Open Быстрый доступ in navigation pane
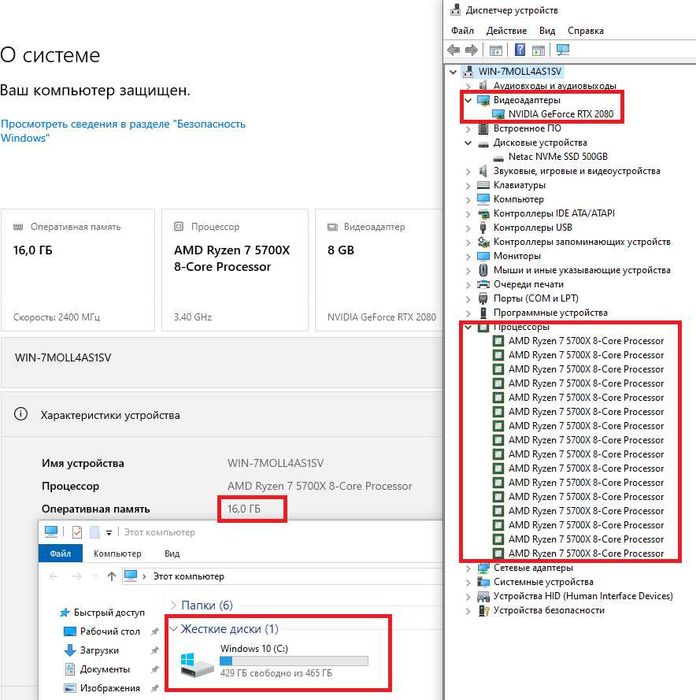The height and width of the screenshot is (700, 696). pyautogui.click(x=109, y=612)
